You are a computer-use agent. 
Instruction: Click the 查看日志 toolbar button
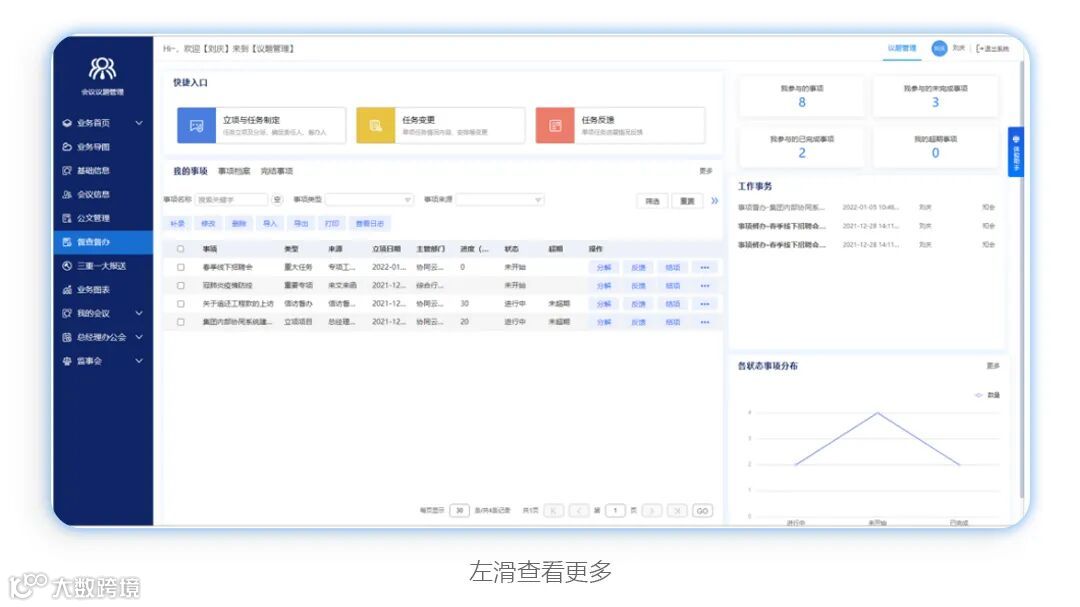pos(370,224)
